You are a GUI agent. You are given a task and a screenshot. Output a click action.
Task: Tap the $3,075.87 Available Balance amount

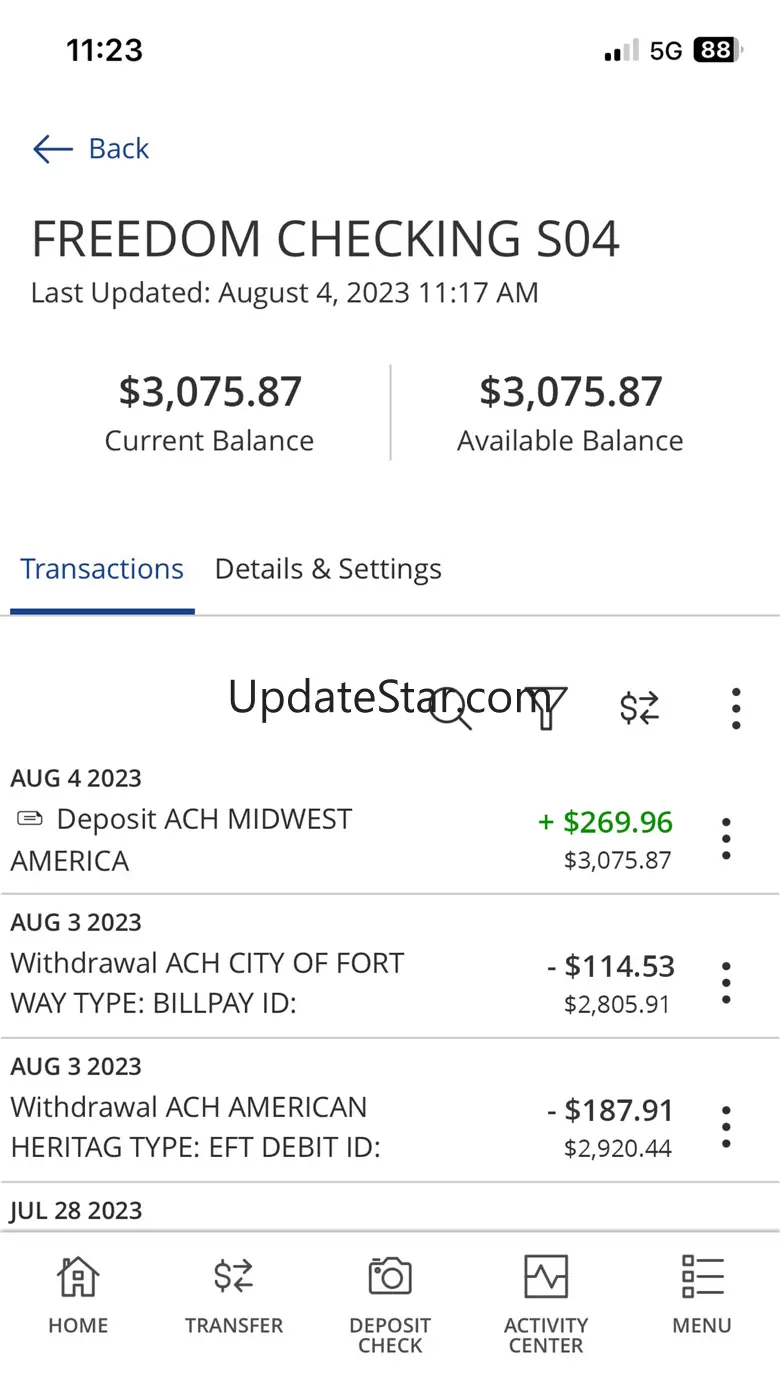coord(570,391)
